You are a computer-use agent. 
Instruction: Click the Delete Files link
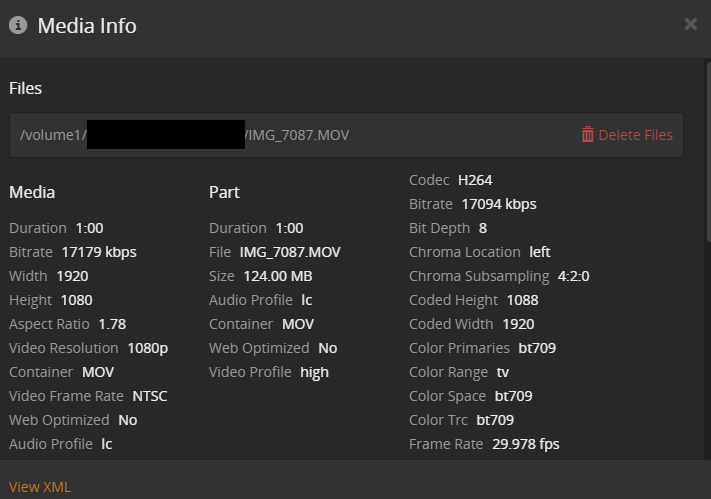point(635,135)
